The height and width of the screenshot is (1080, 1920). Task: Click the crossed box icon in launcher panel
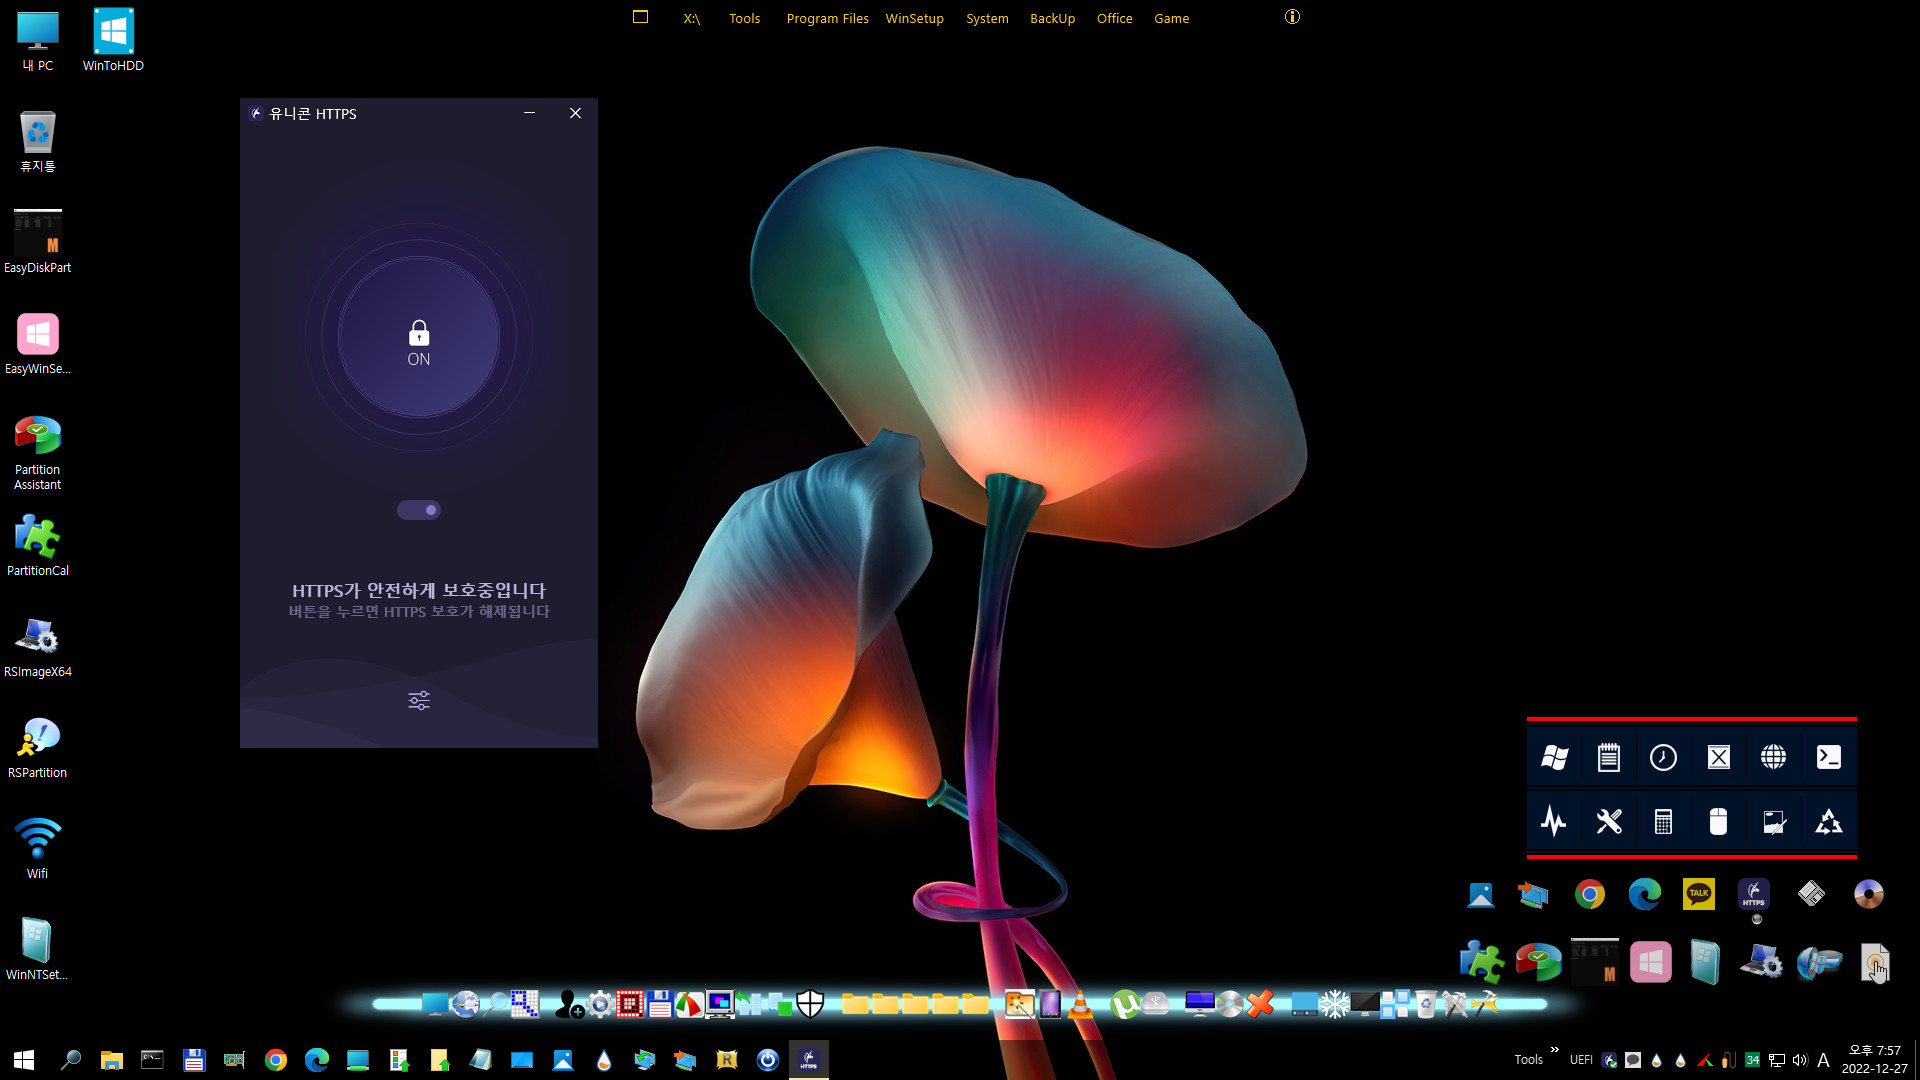(x=1718, y=757)
